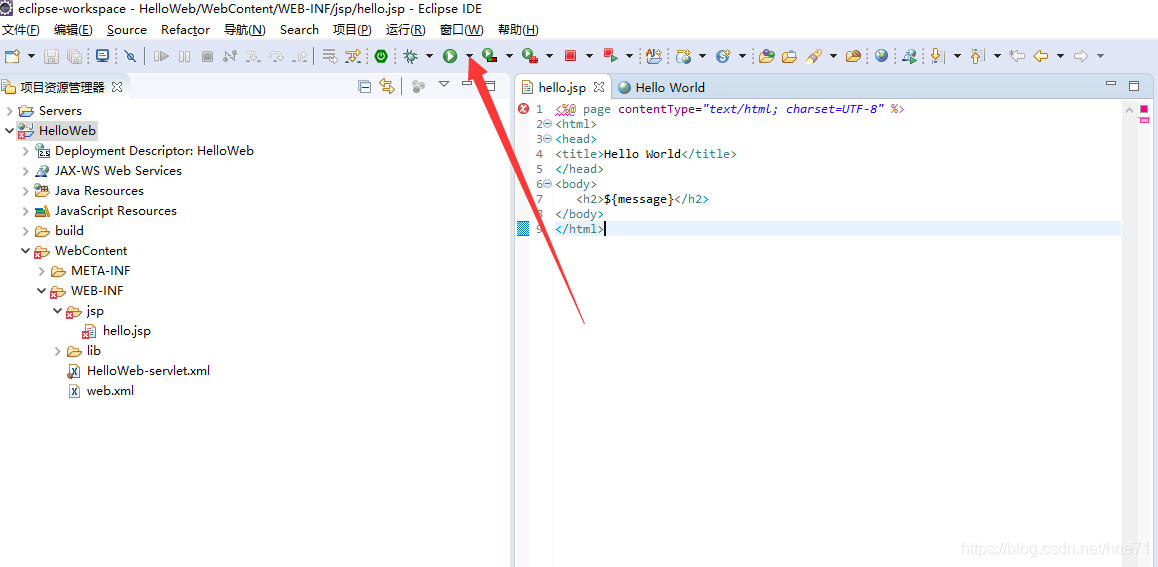This screenshot has width=1158, height=567.
Task: Expand the lib folder
Action: tap(58, 351)
